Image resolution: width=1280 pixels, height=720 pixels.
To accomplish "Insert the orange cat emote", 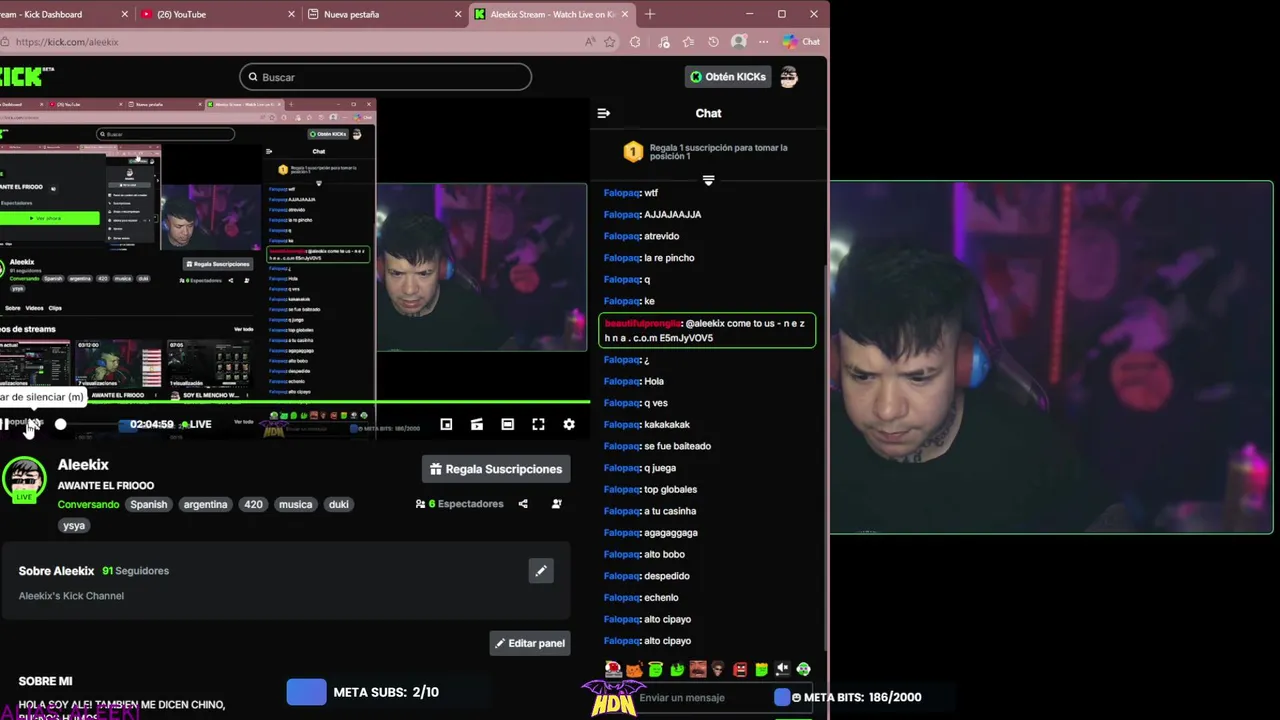I will tap(634, 669).
